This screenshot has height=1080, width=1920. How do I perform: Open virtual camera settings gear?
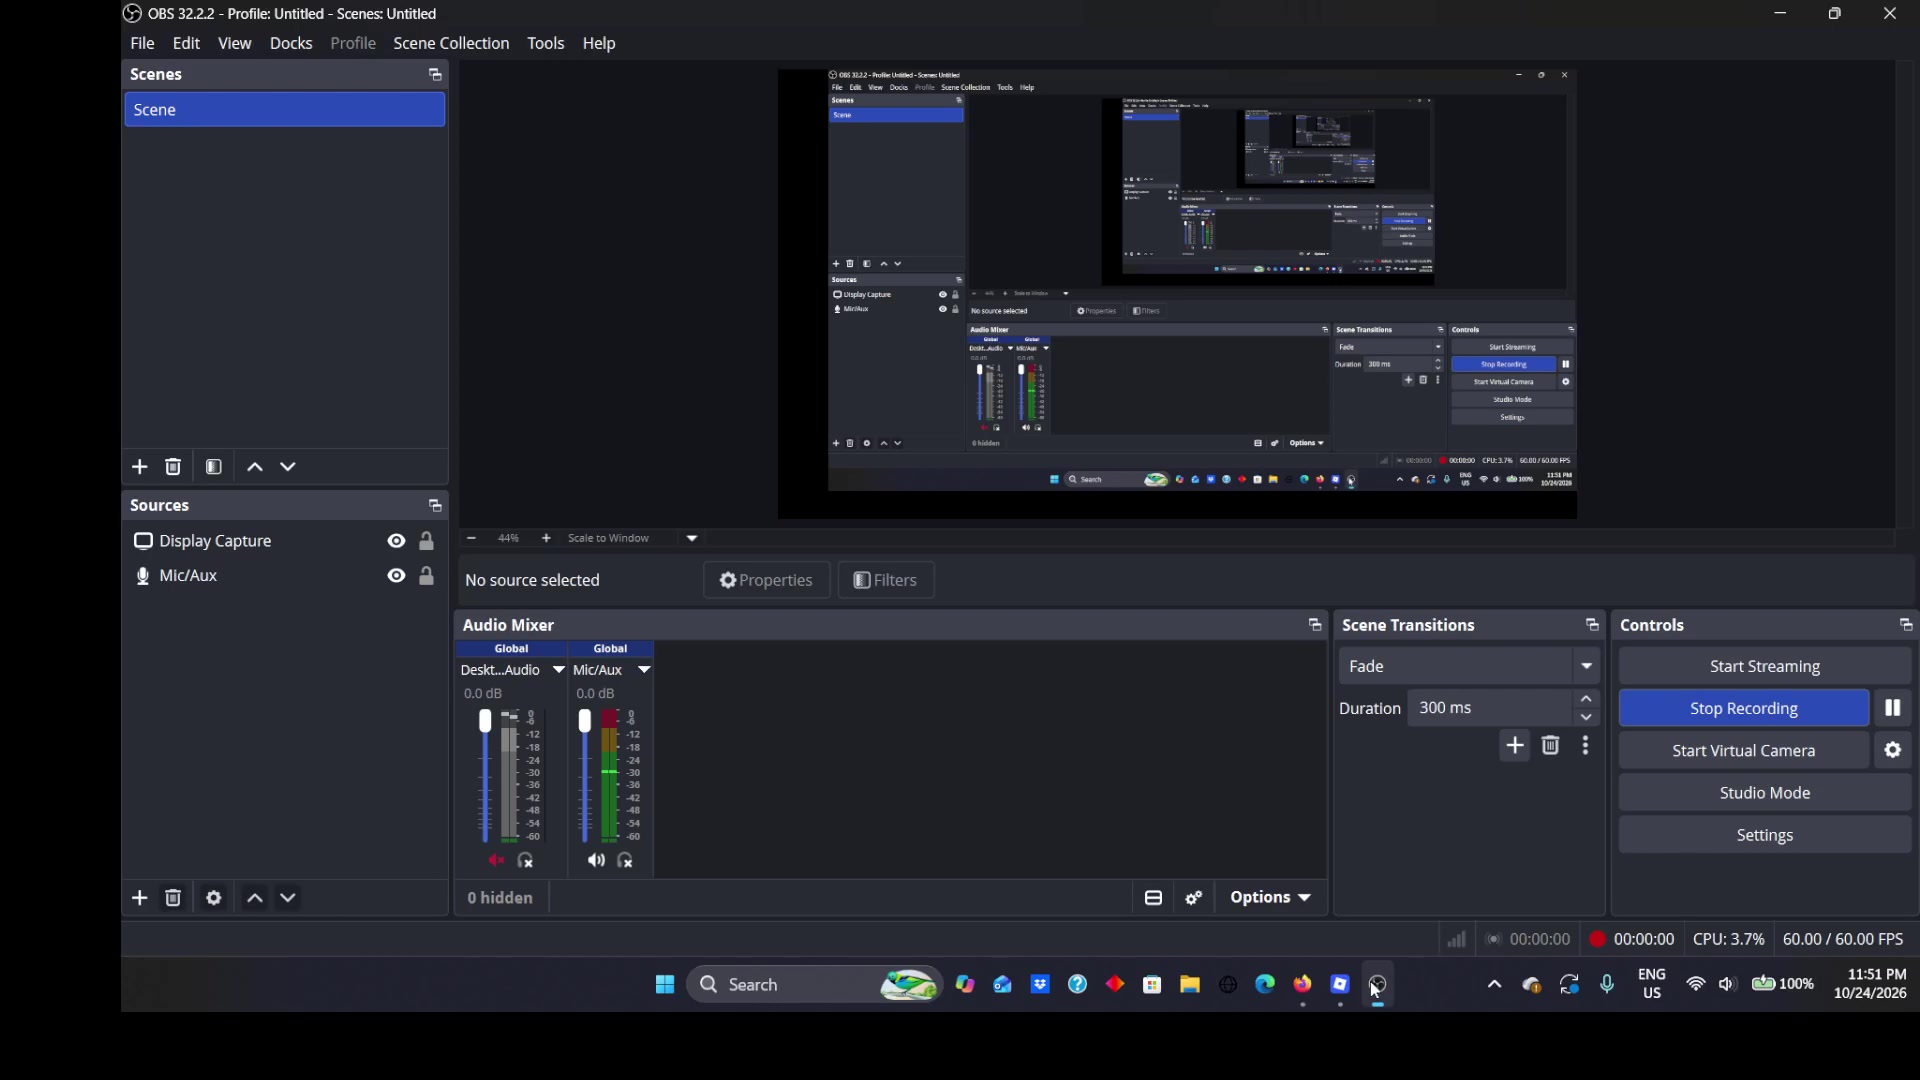click(x=1893, y=751)
